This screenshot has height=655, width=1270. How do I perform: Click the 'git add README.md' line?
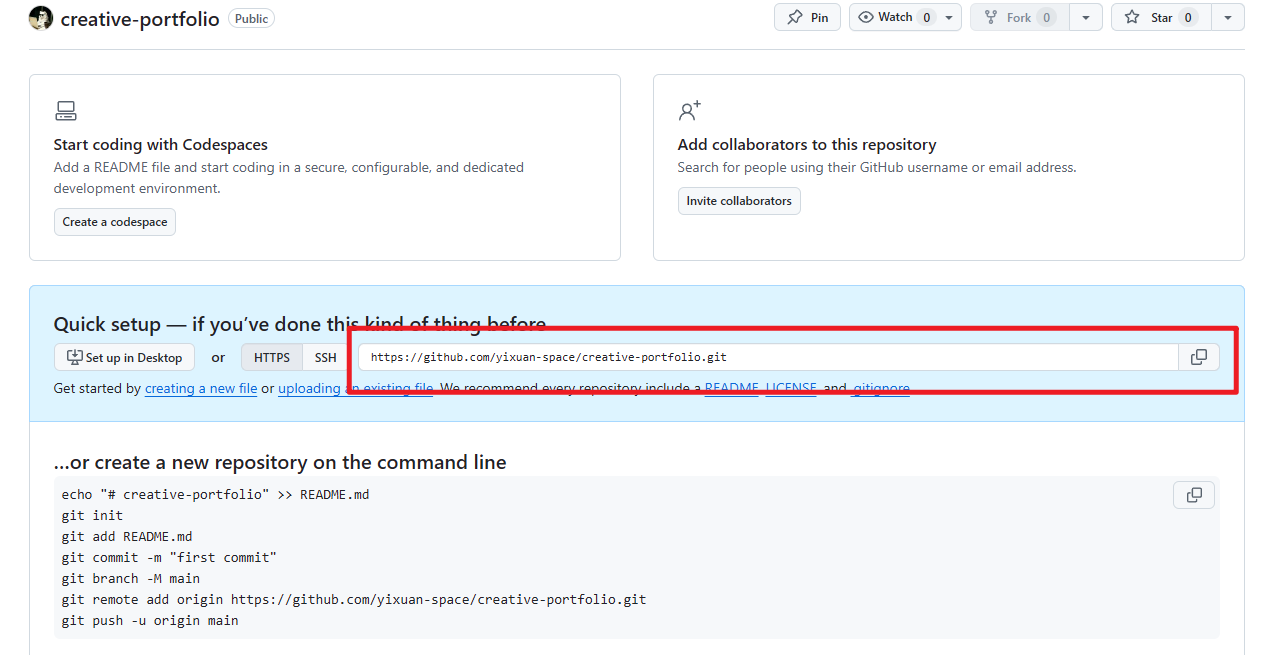tap(127, 536)
